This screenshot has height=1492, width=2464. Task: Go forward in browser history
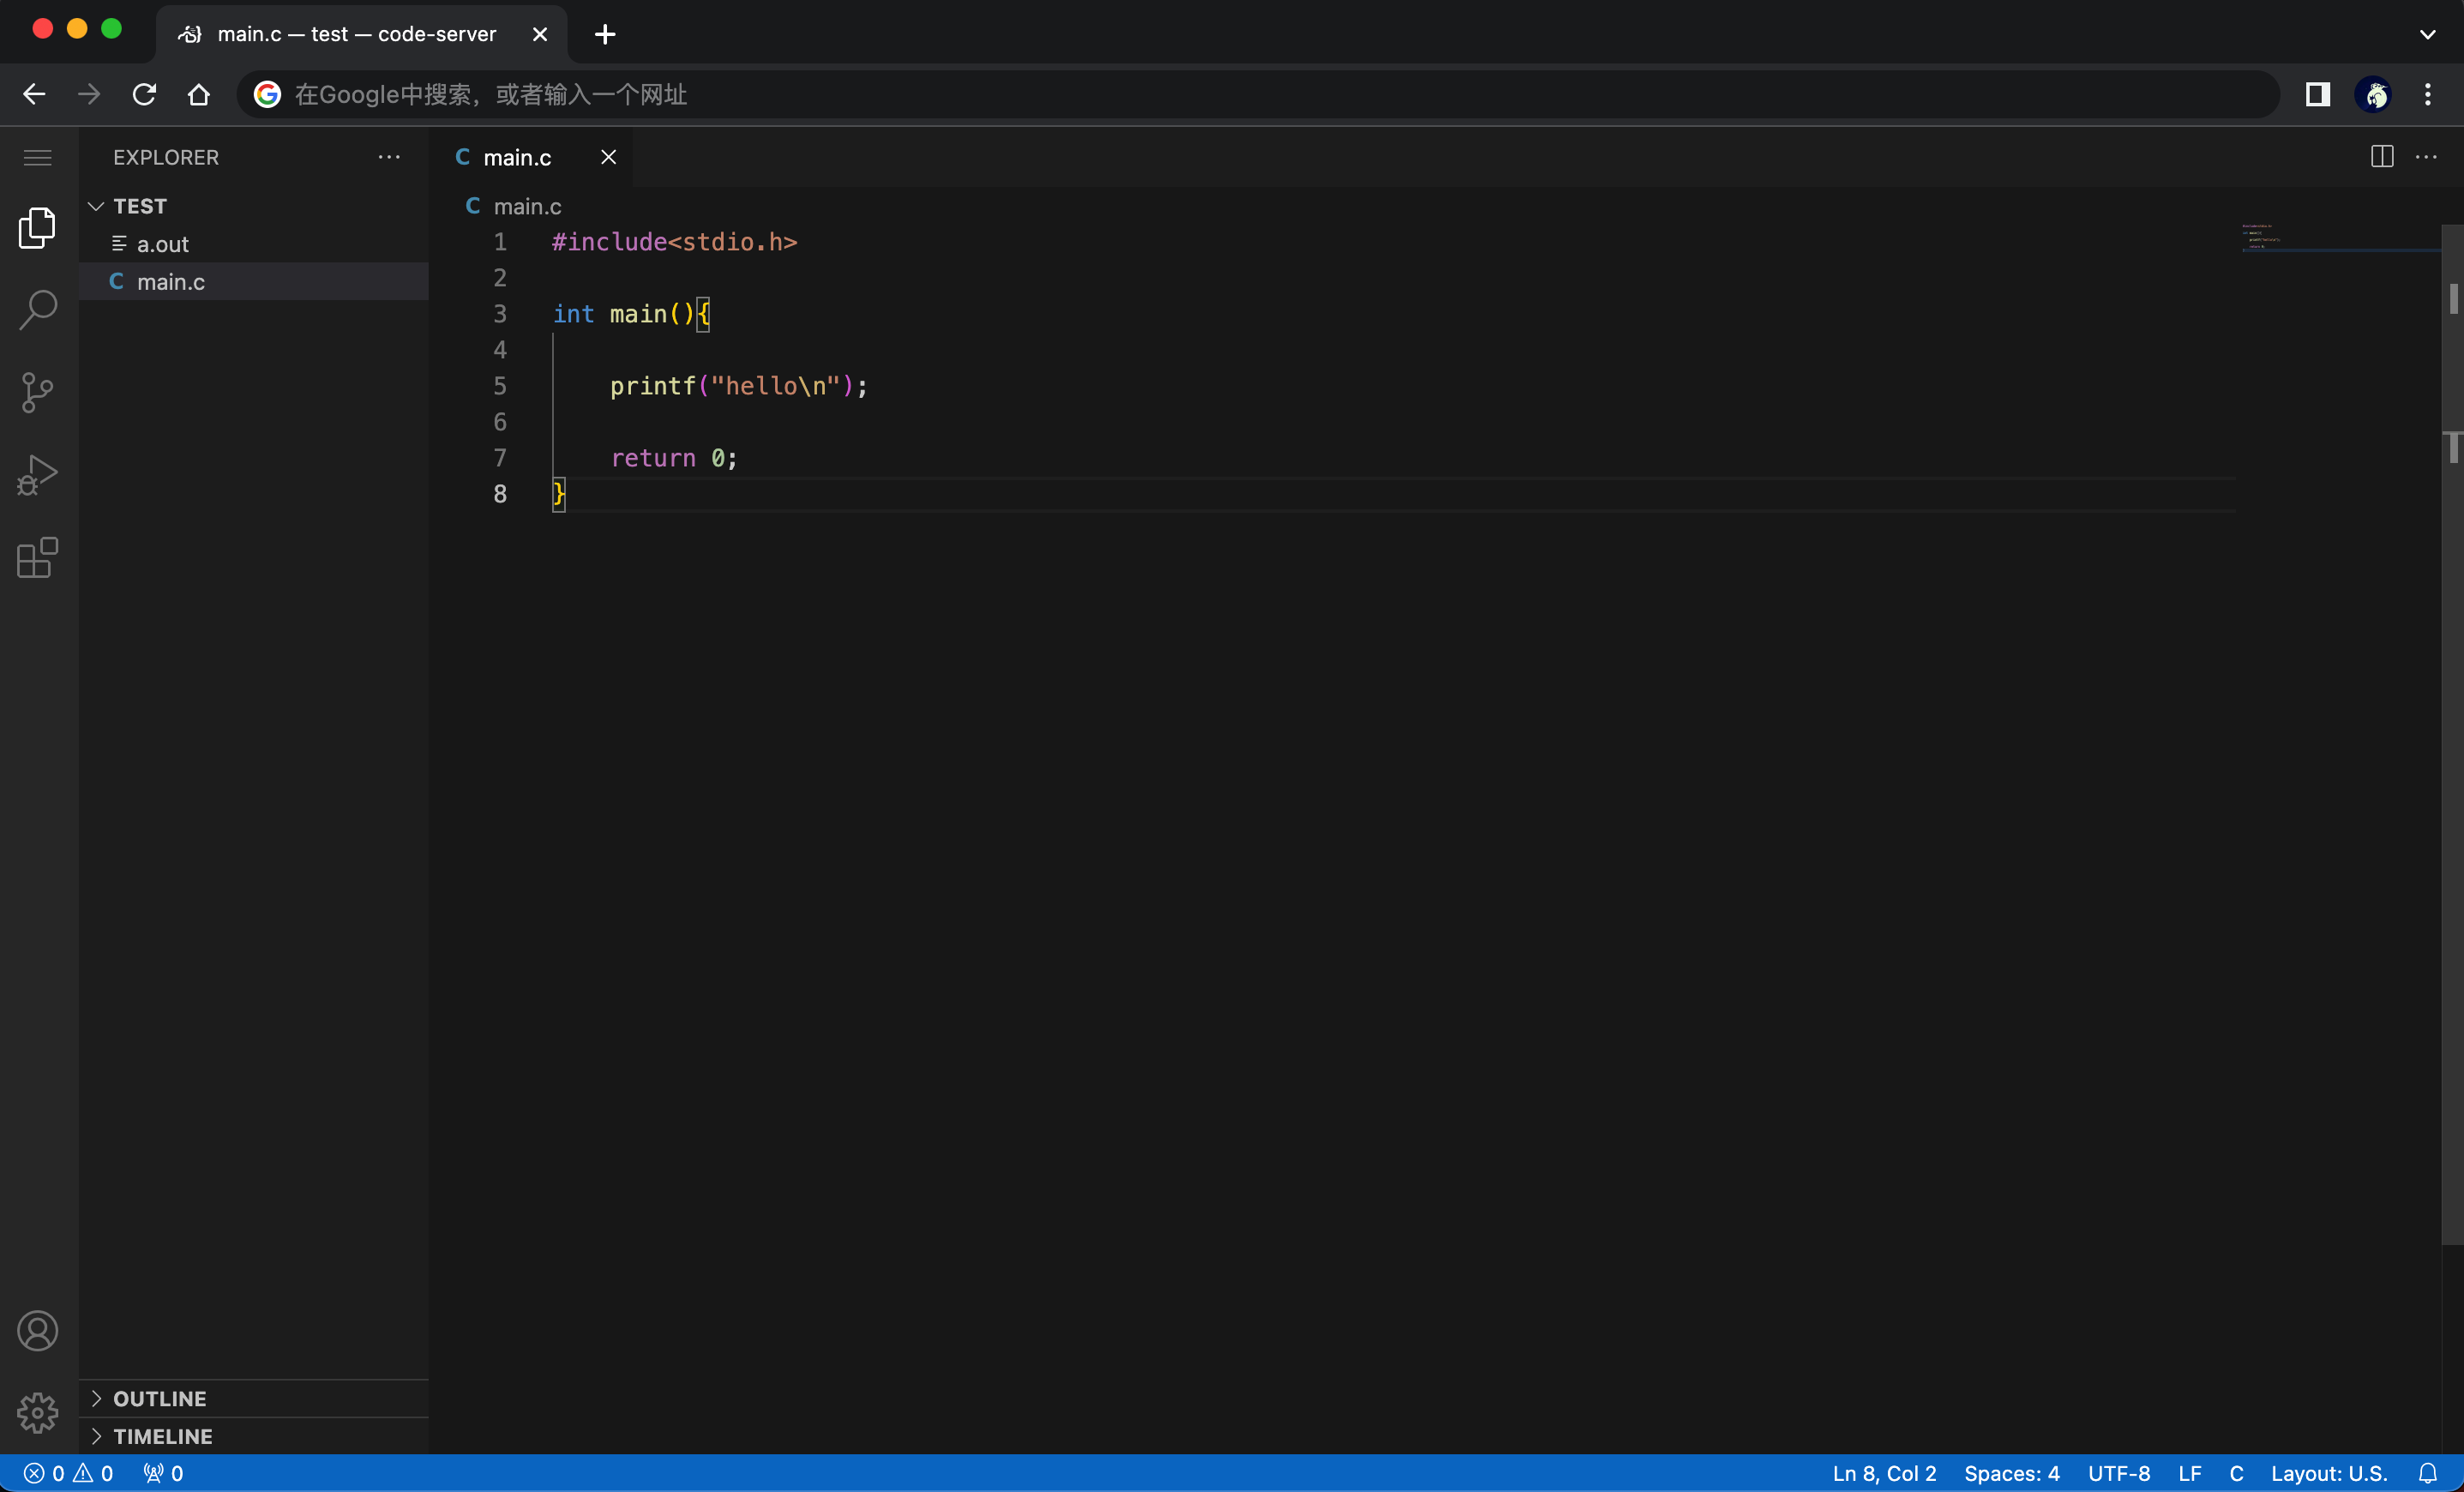pos(89,94)
